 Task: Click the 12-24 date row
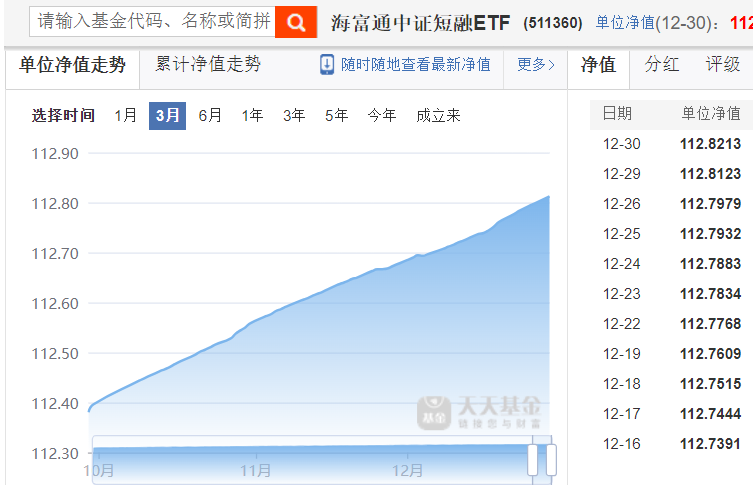pos(622,264)
